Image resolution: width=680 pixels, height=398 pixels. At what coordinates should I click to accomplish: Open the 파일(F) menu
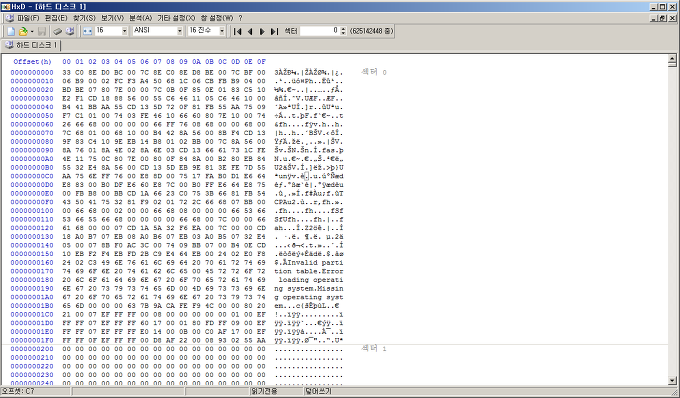pos(28,18)
